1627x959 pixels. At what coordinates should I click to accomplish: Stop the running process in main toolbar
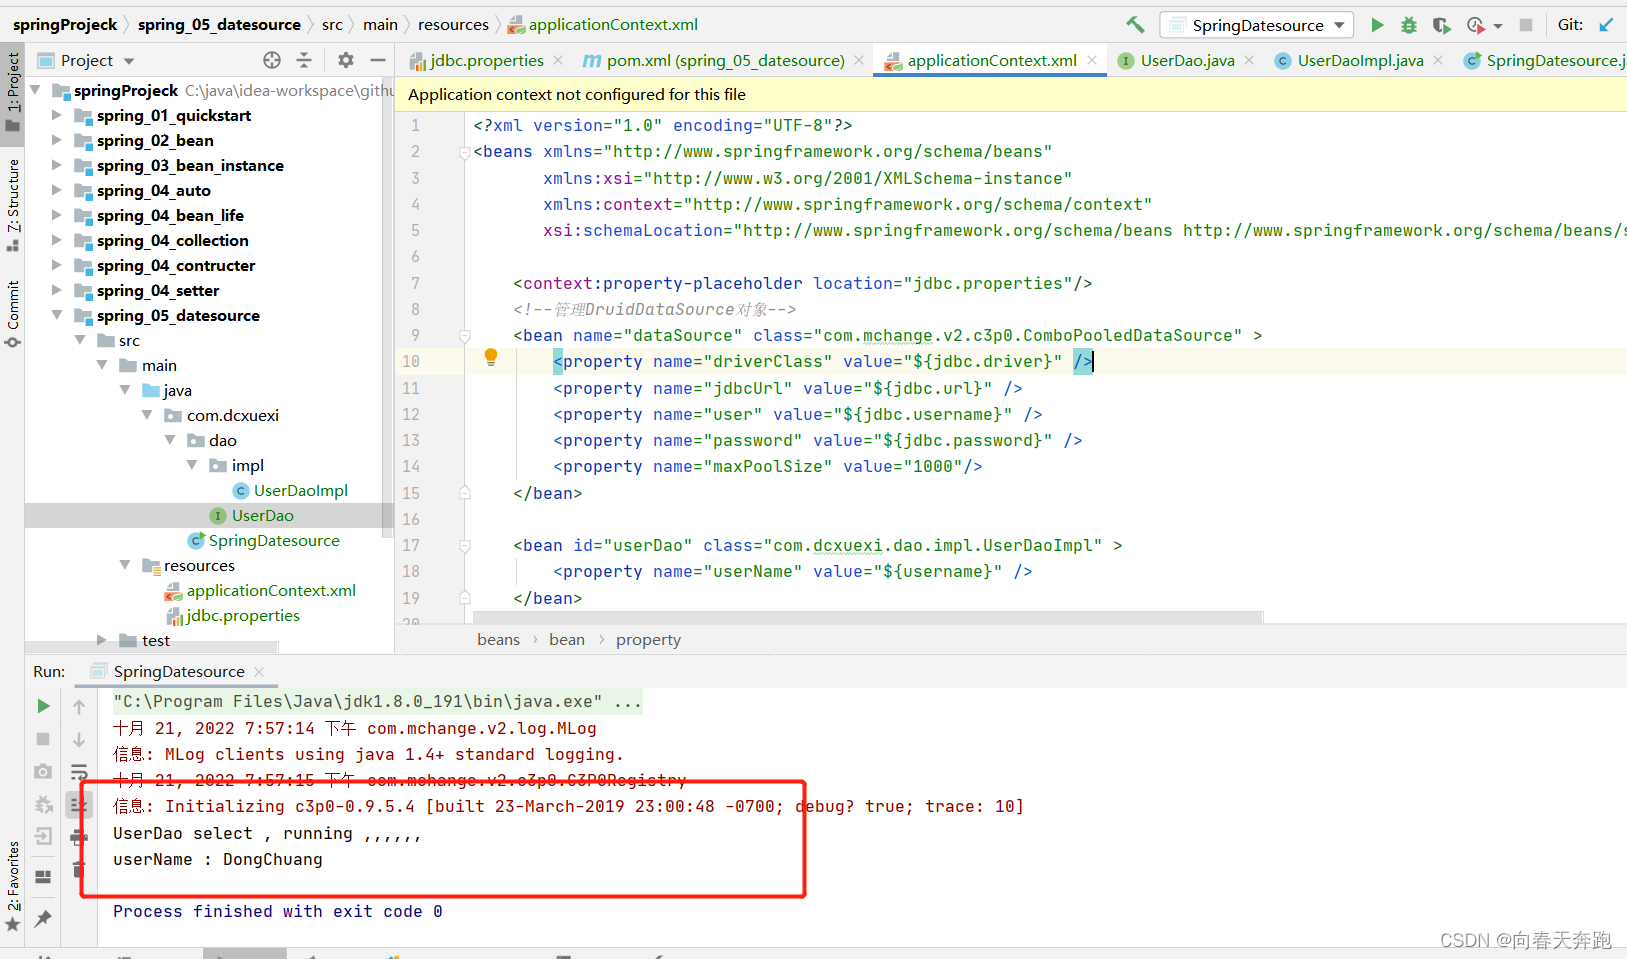(1526, 25)
